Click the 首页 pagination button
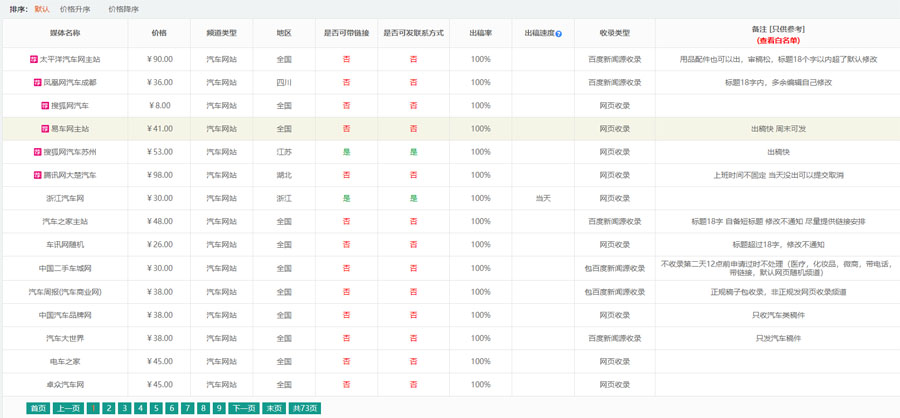 click(x=38, y=408)
